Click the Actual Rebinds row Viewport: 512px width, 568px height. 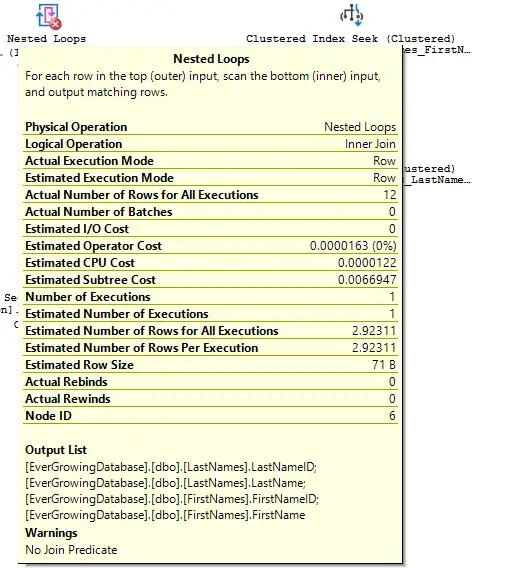click(211, 382)
